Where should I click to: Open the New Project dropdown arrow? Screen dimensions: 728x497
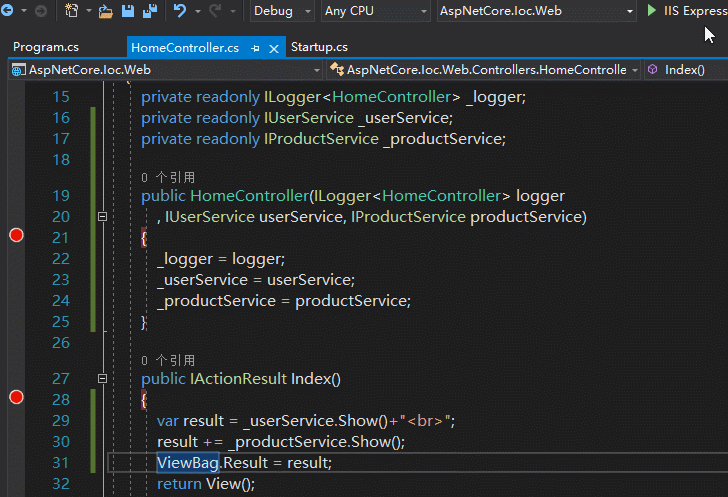pos(89,11)
